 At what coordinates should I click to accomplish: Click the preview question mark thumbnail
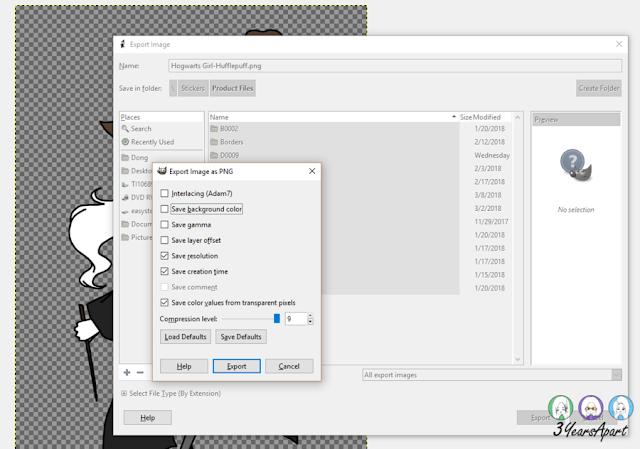[x=575, y=165]
